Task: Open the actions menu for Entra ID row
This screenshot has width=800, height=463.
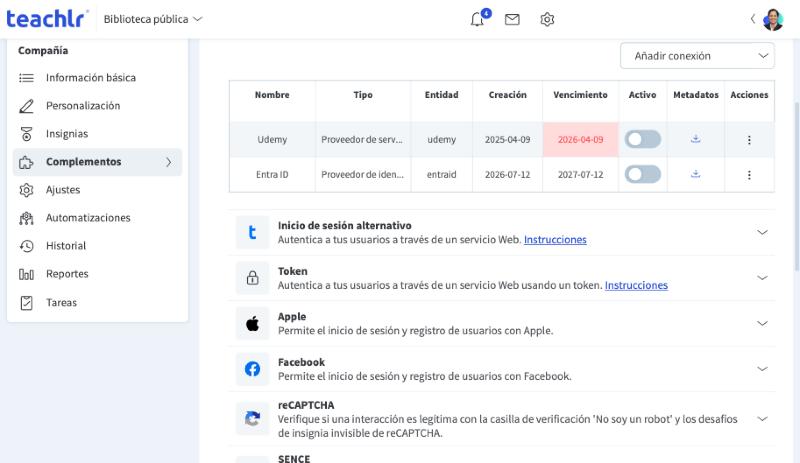Action: tap(748, 175)
